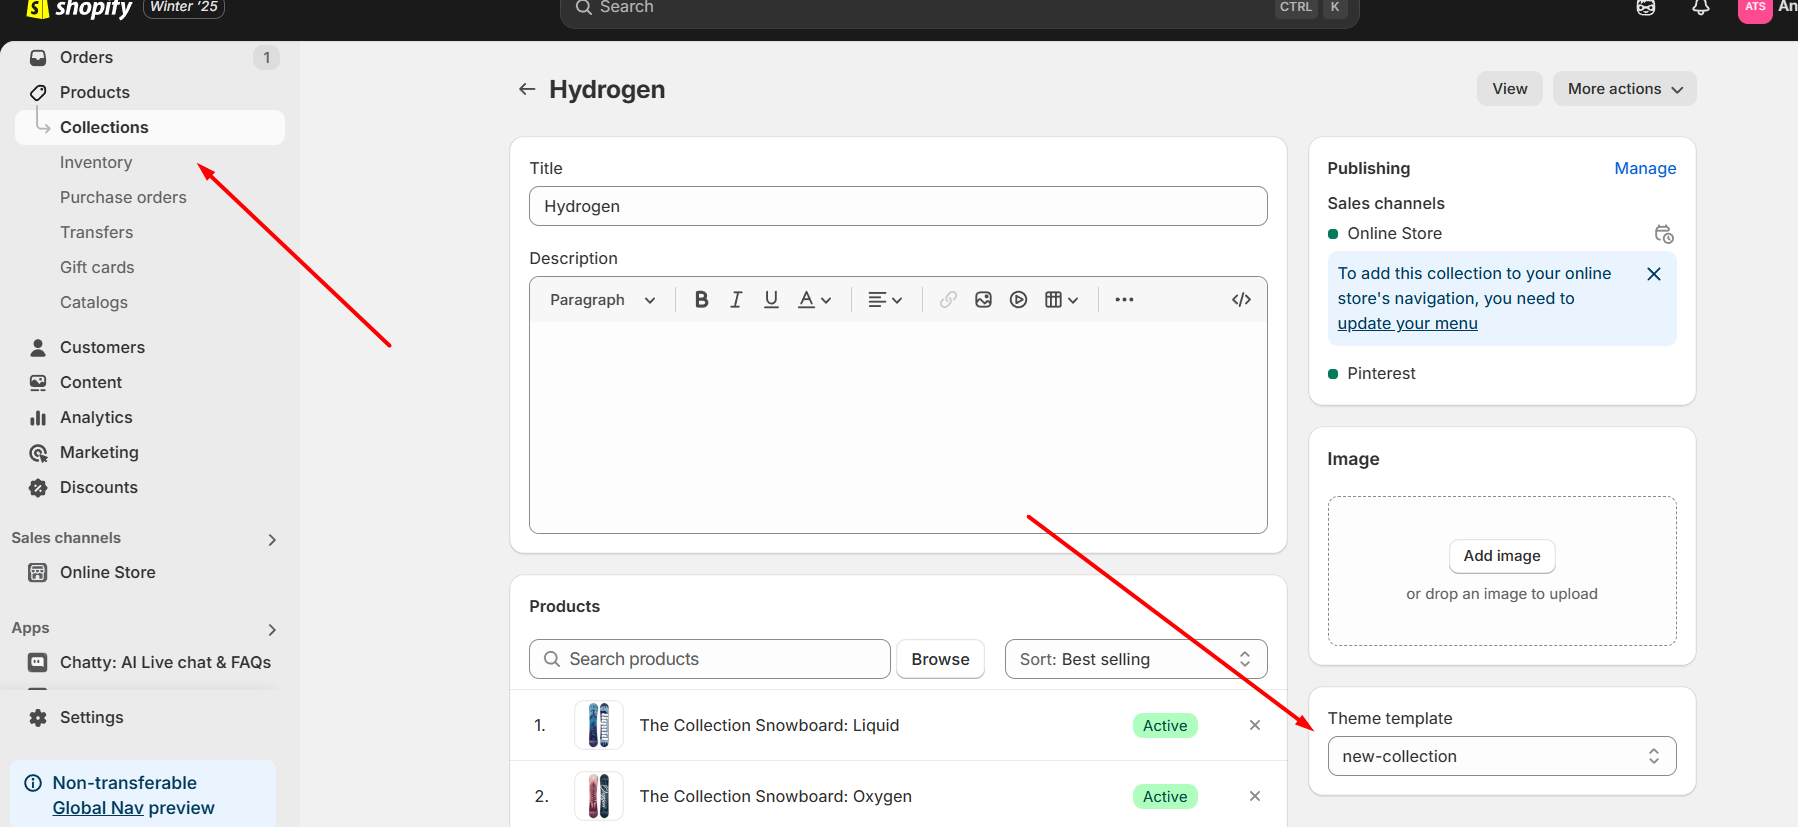Open the Theme template dropdown
Viewport: 1798px width, 827px height.
[x=1502, y=756]
